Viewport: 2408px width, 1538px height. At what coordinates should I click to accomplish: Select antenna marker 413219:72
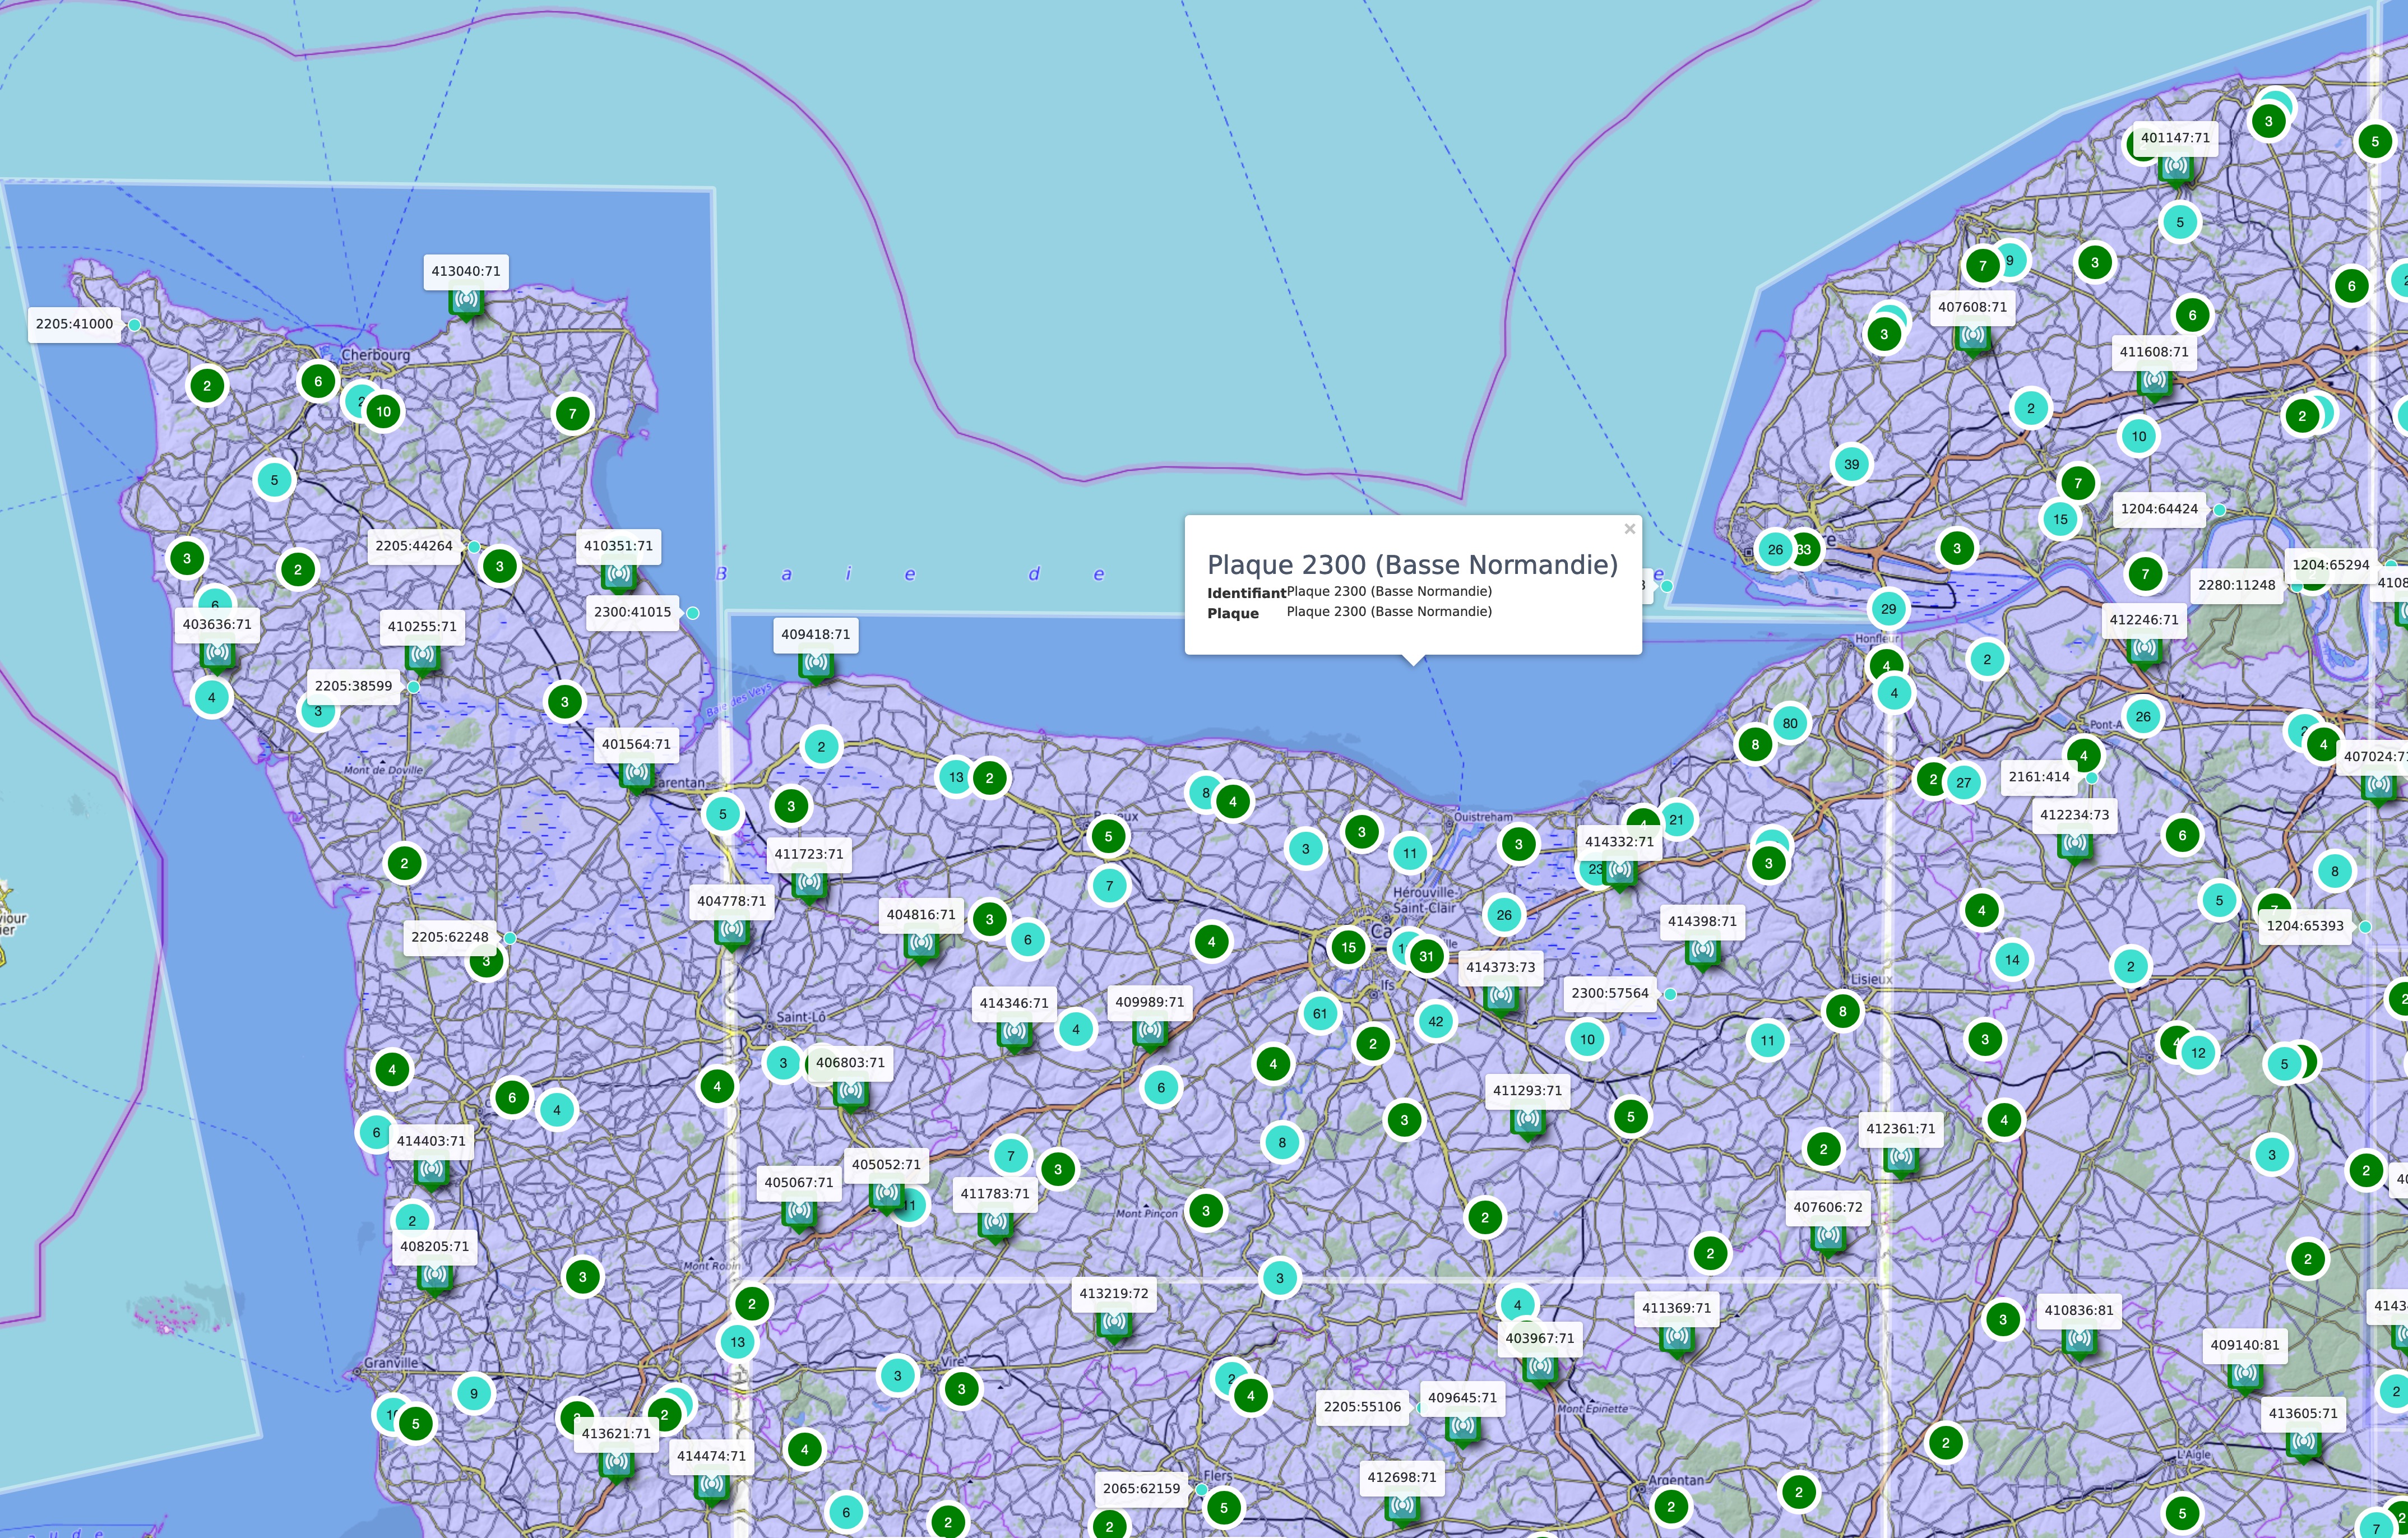pos(1114,1324)
